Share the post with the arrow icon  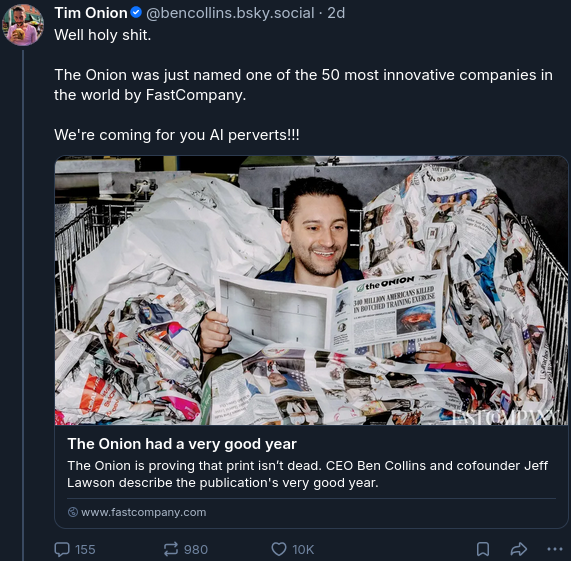click(519, 549)
